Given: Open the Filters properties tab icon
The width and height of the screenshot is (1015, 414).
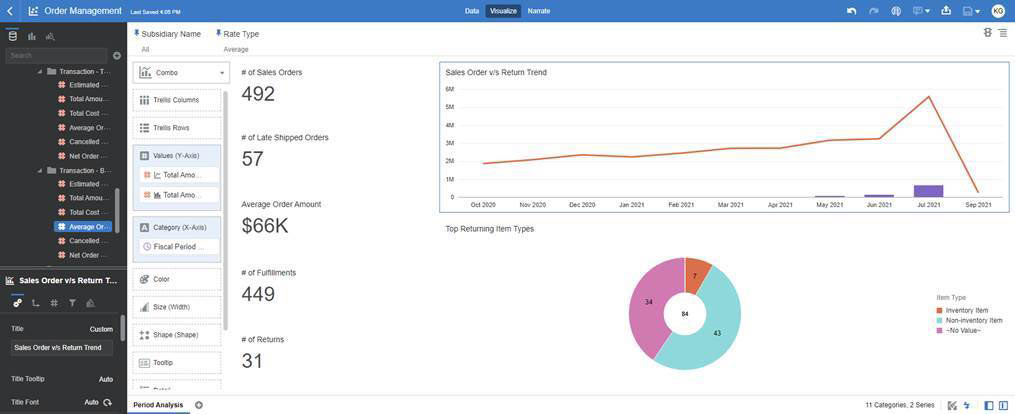Looking at the screenshot, I should pos(72,303).
